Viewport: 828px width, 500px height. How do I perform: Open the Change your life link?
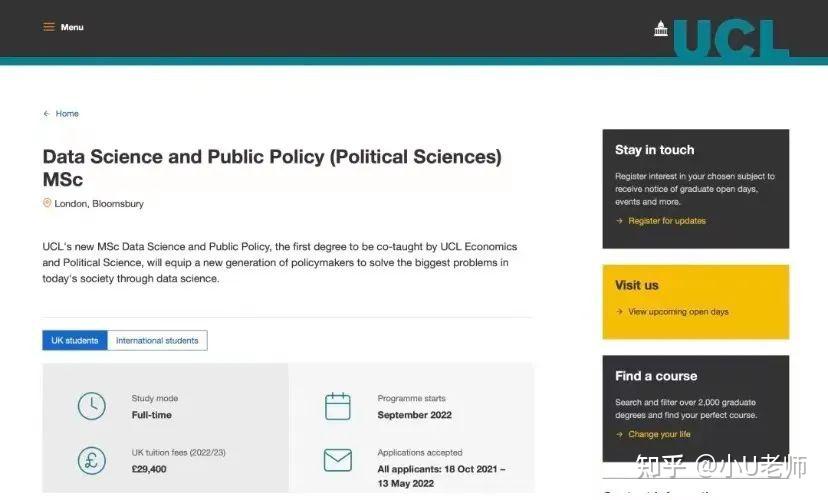point(659,434)
